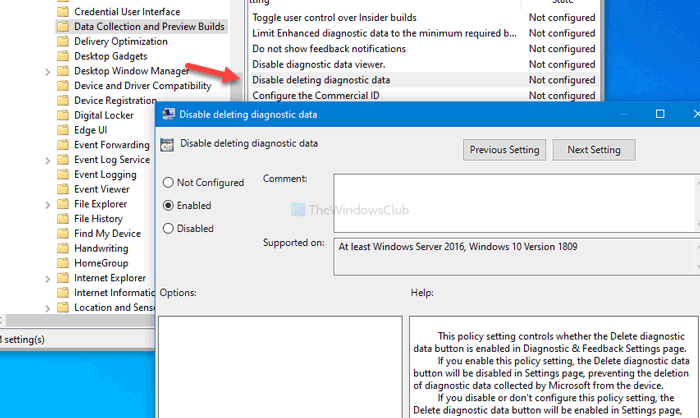The image size is (700, 418).
Task: Open the Digital Locker folder
Action: [x=104, y=115]
